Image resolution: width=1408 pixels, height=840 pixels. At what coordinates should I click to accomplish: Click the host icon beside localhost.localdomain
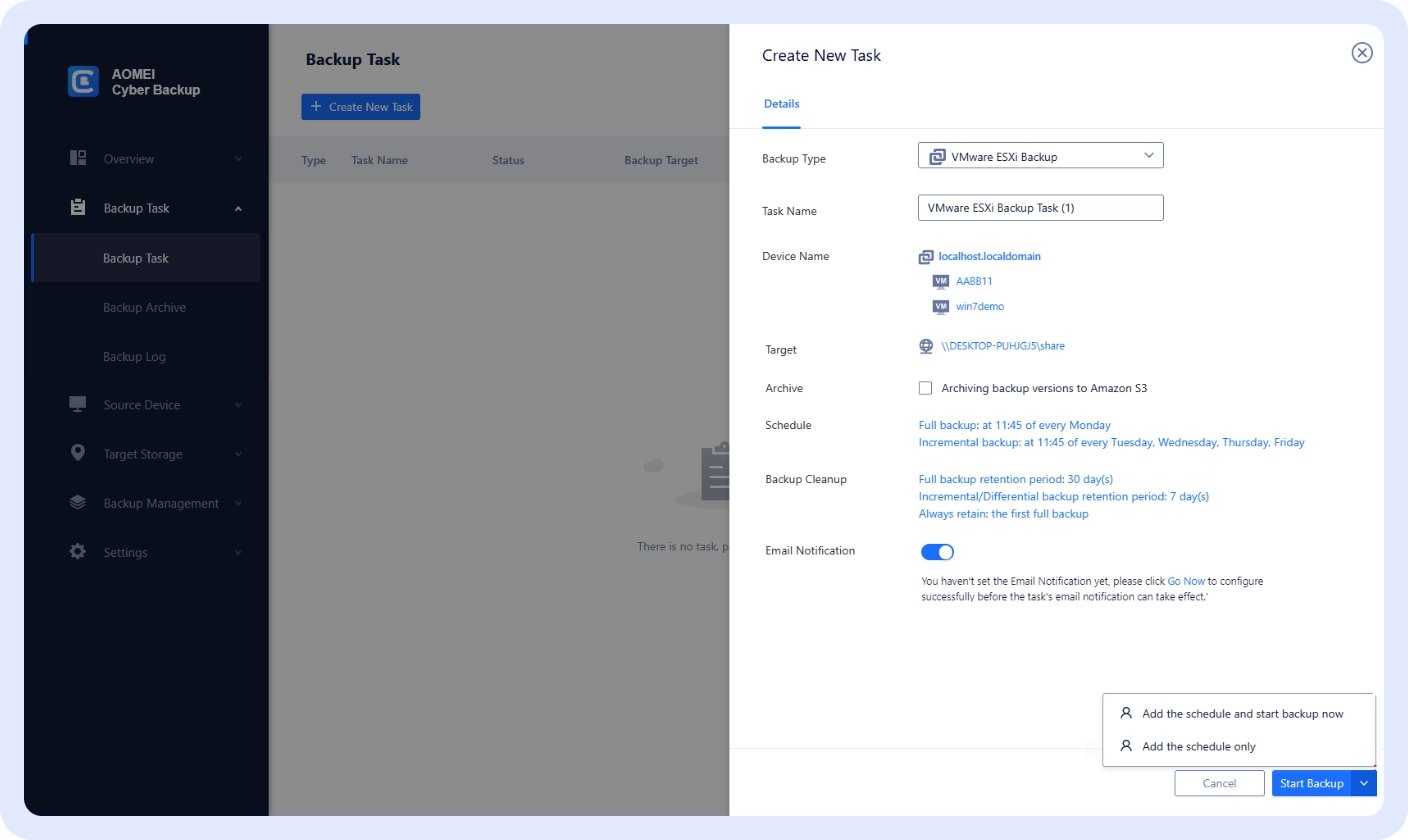[x=926, y=256]
